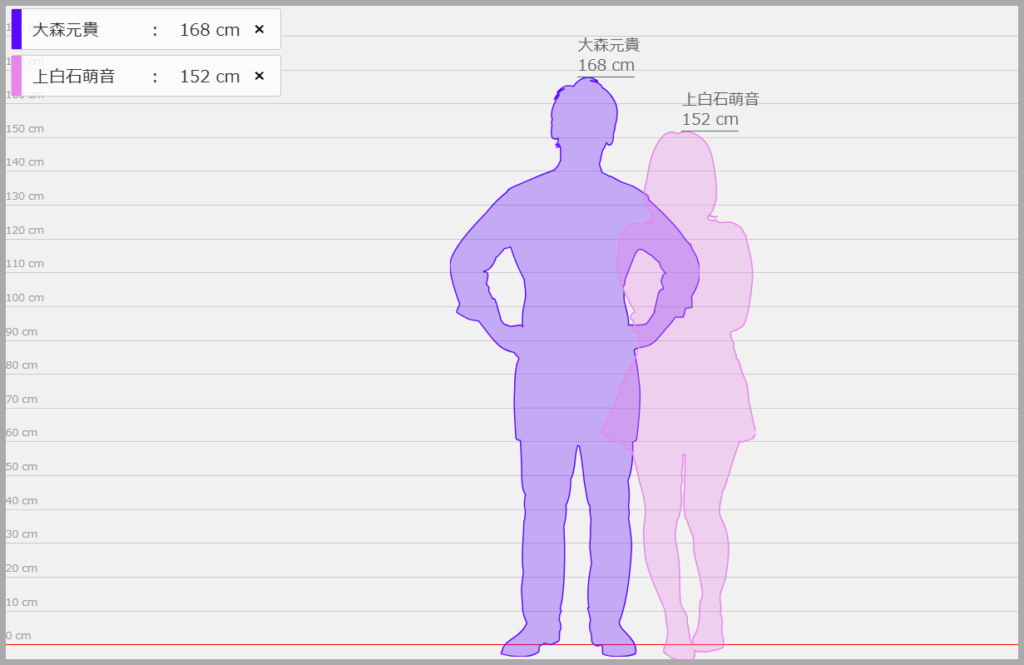
Task: Click the 0 cm axis marker
Action: [18, 636]
